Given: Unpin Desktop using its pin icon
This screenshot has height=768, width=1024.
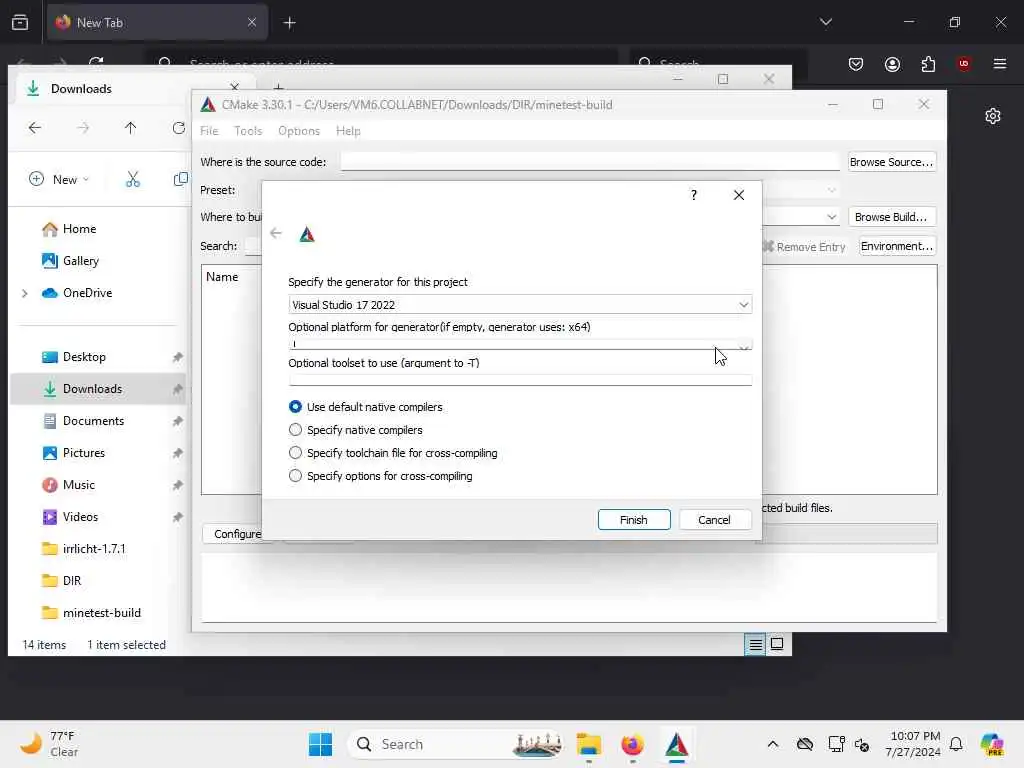Looking at the screenshot, I should point(178,357).
